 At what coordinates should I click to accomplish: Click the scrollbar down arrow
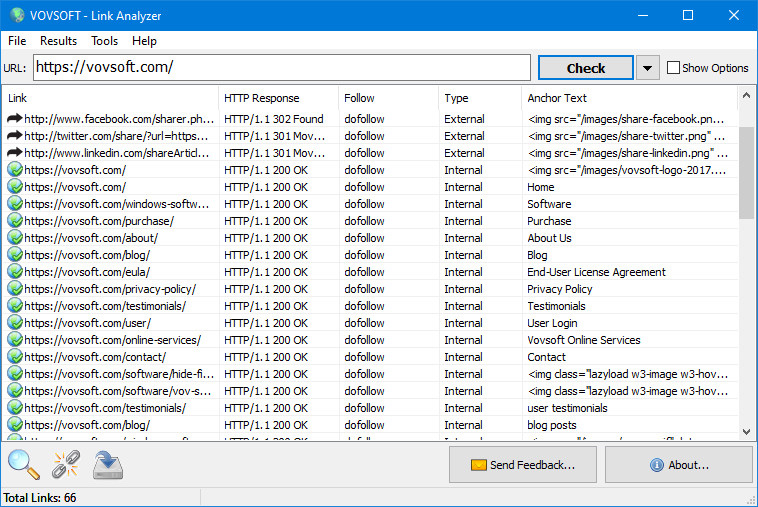pyautogui.click(x=746, y=432)
